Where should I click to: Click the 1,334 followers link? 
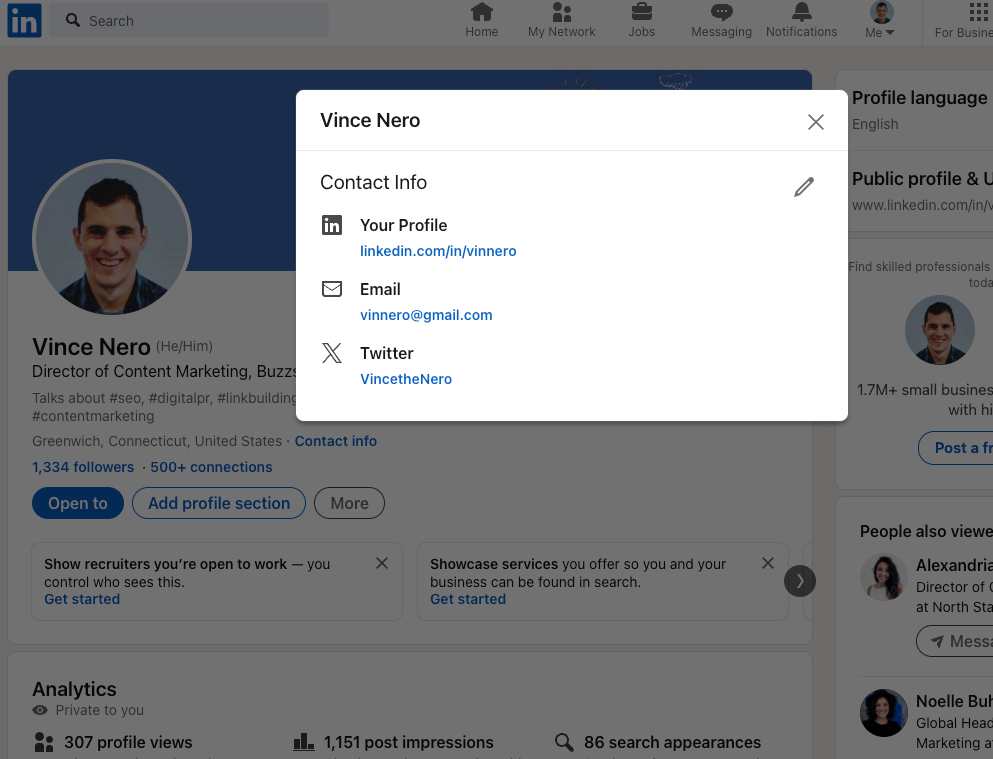pos(82,466)
